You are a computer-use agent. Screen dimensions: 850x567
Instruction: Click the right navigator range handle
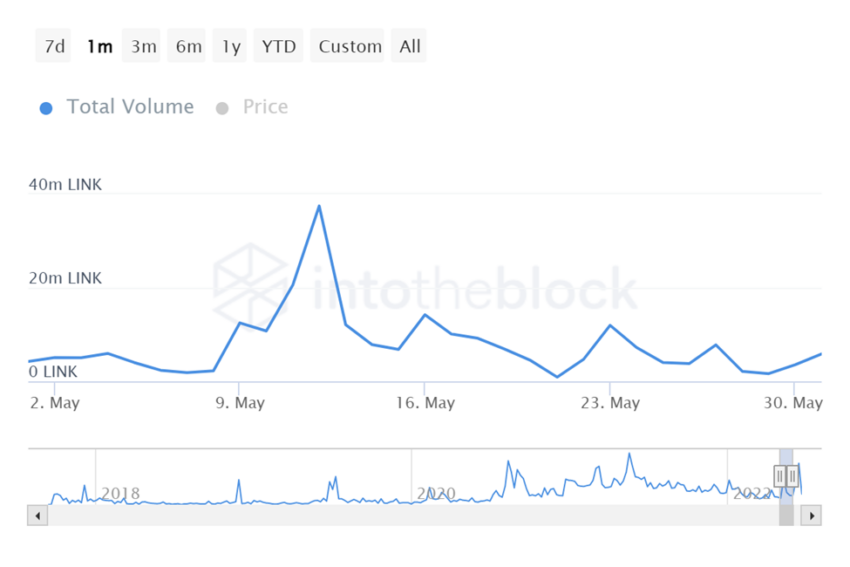pos(792,476)
